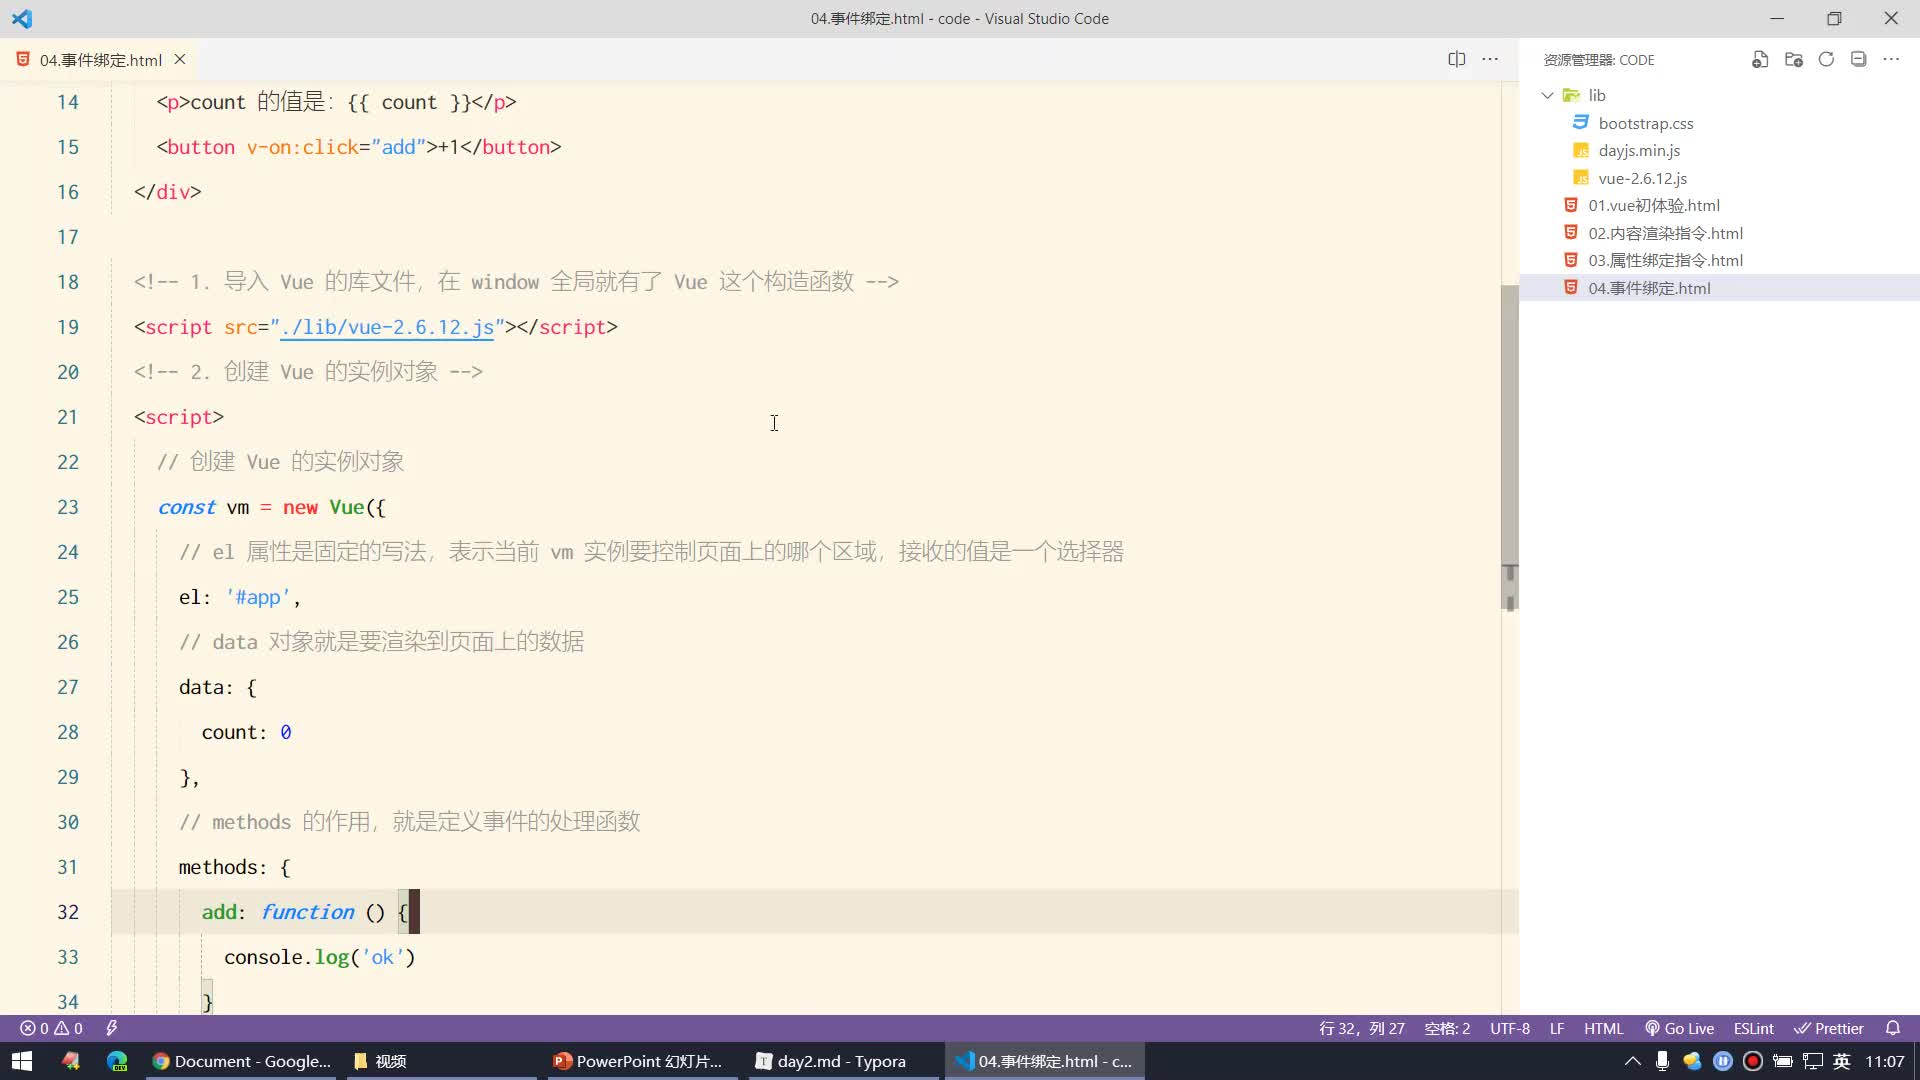
Task: Open Document Google Chrome taskbar window
Action: [241, 1061]
